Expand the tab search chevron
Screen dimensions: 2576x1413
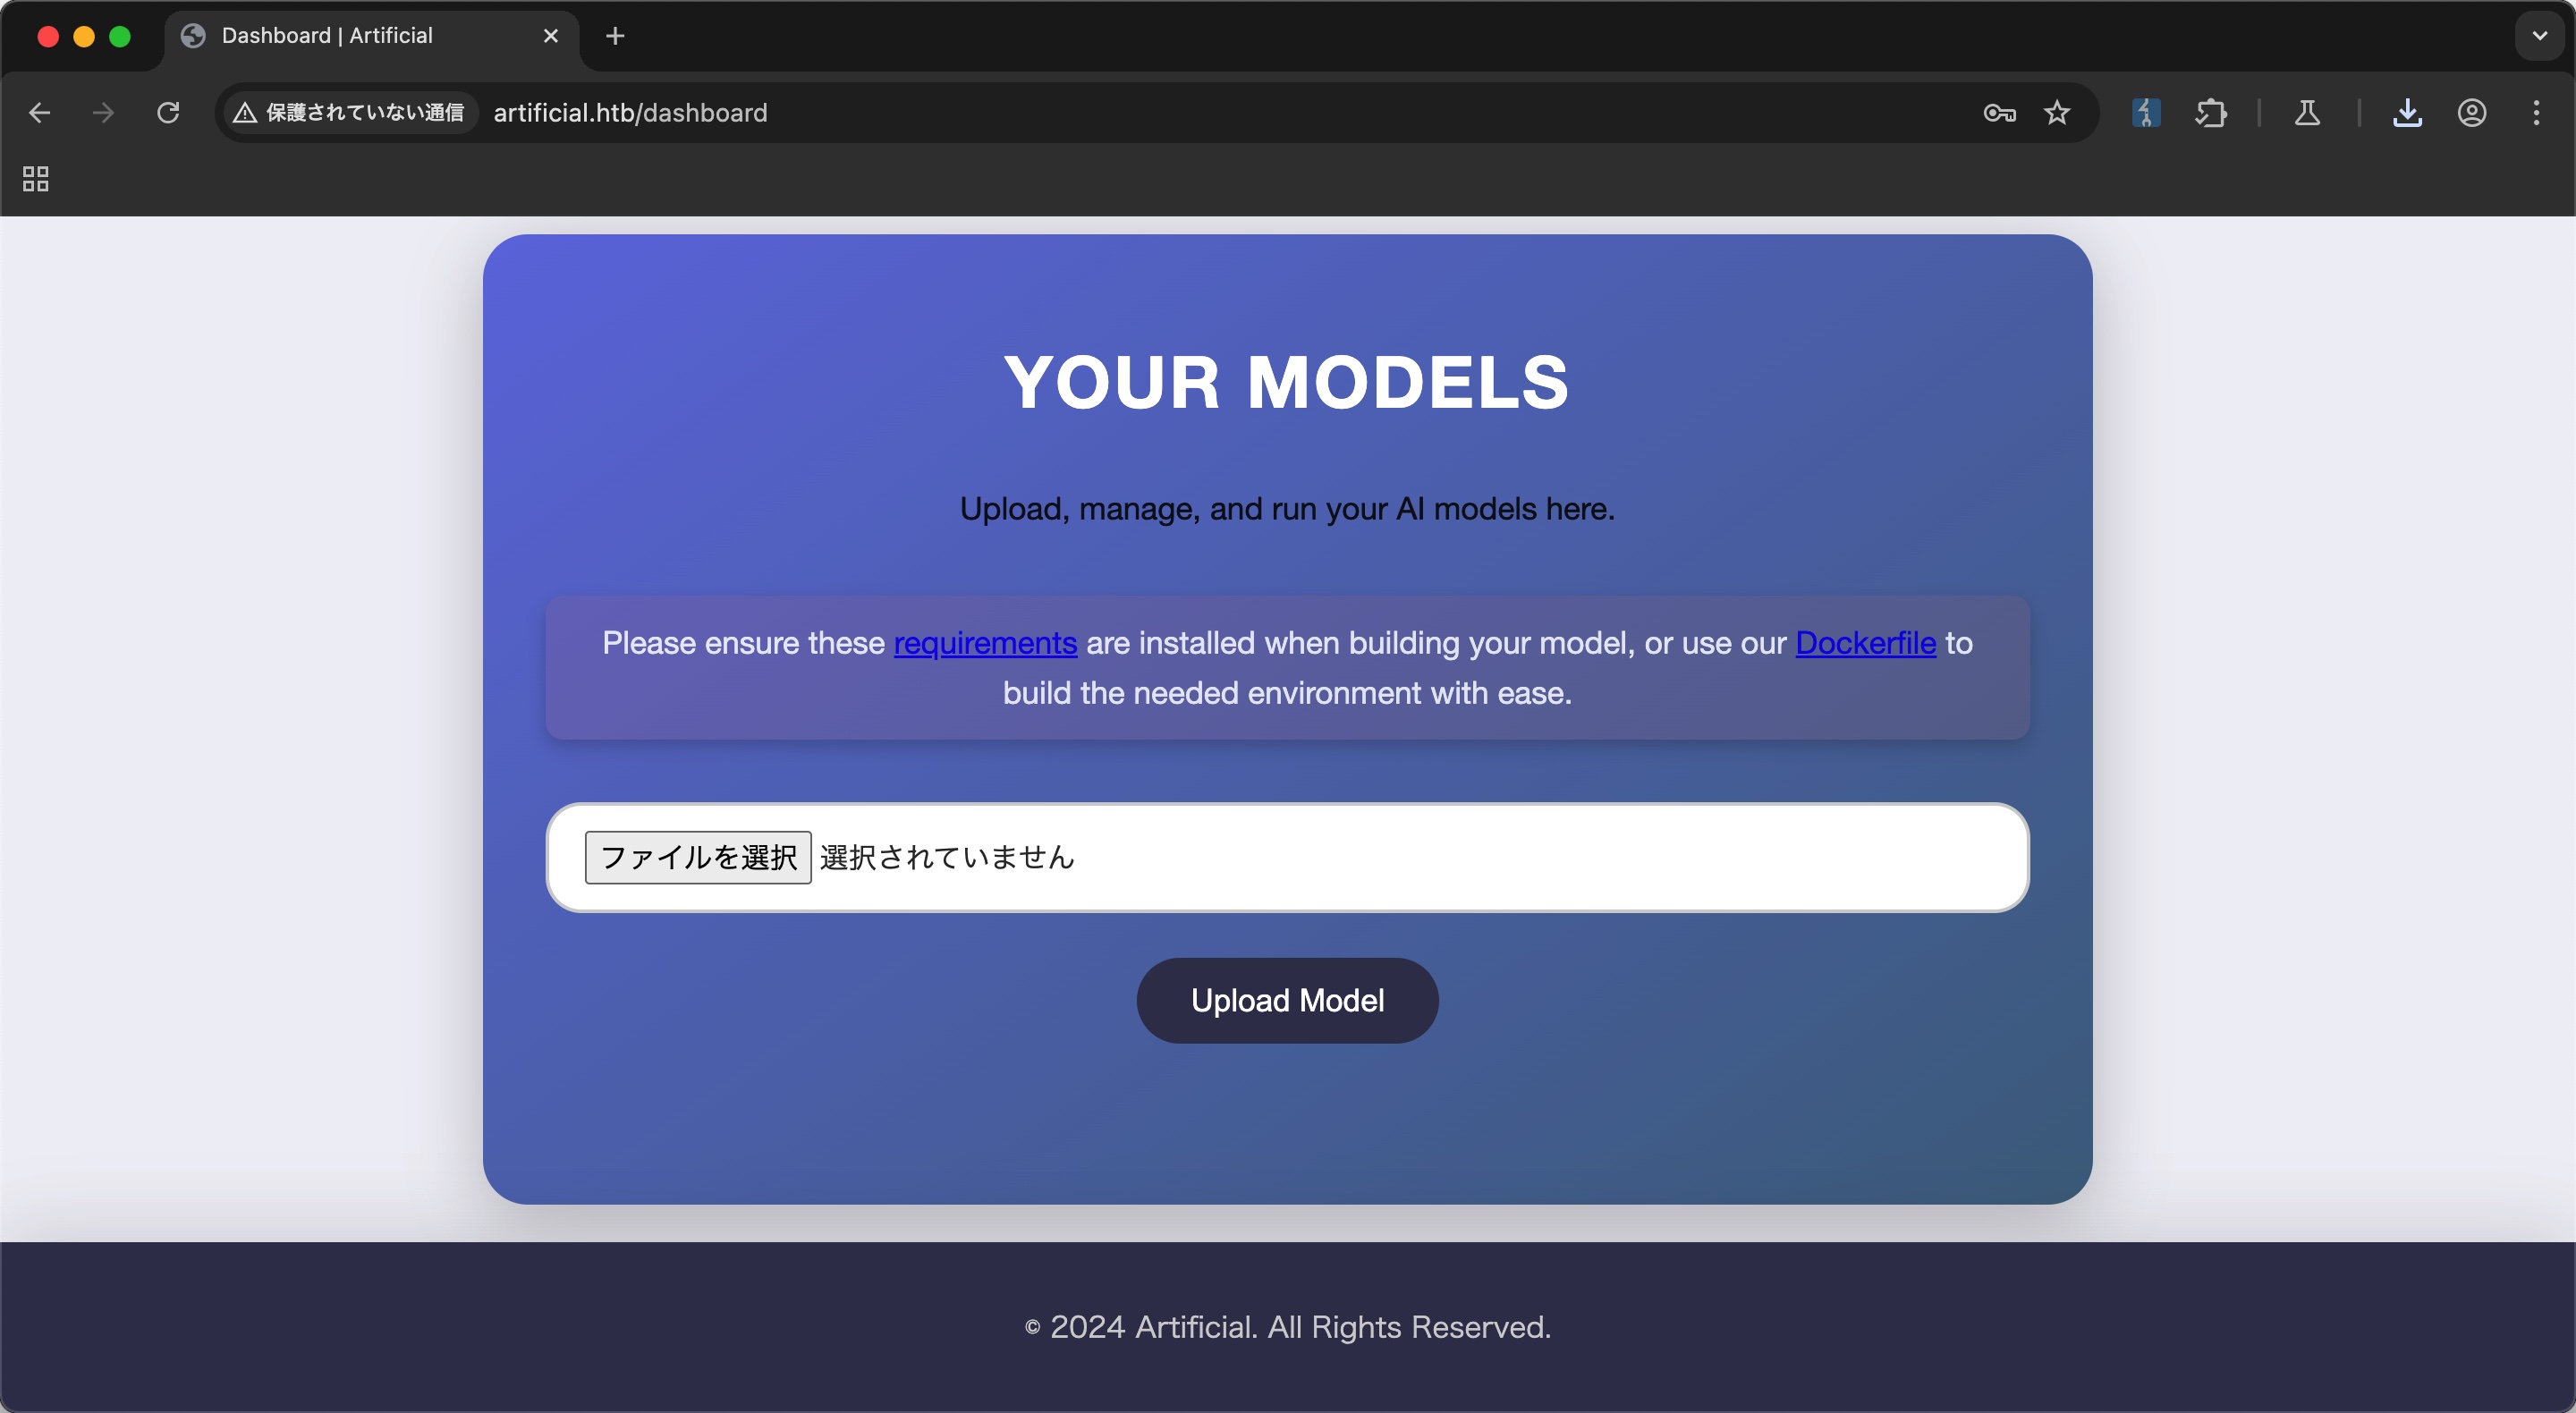[x=2539, y=36]
